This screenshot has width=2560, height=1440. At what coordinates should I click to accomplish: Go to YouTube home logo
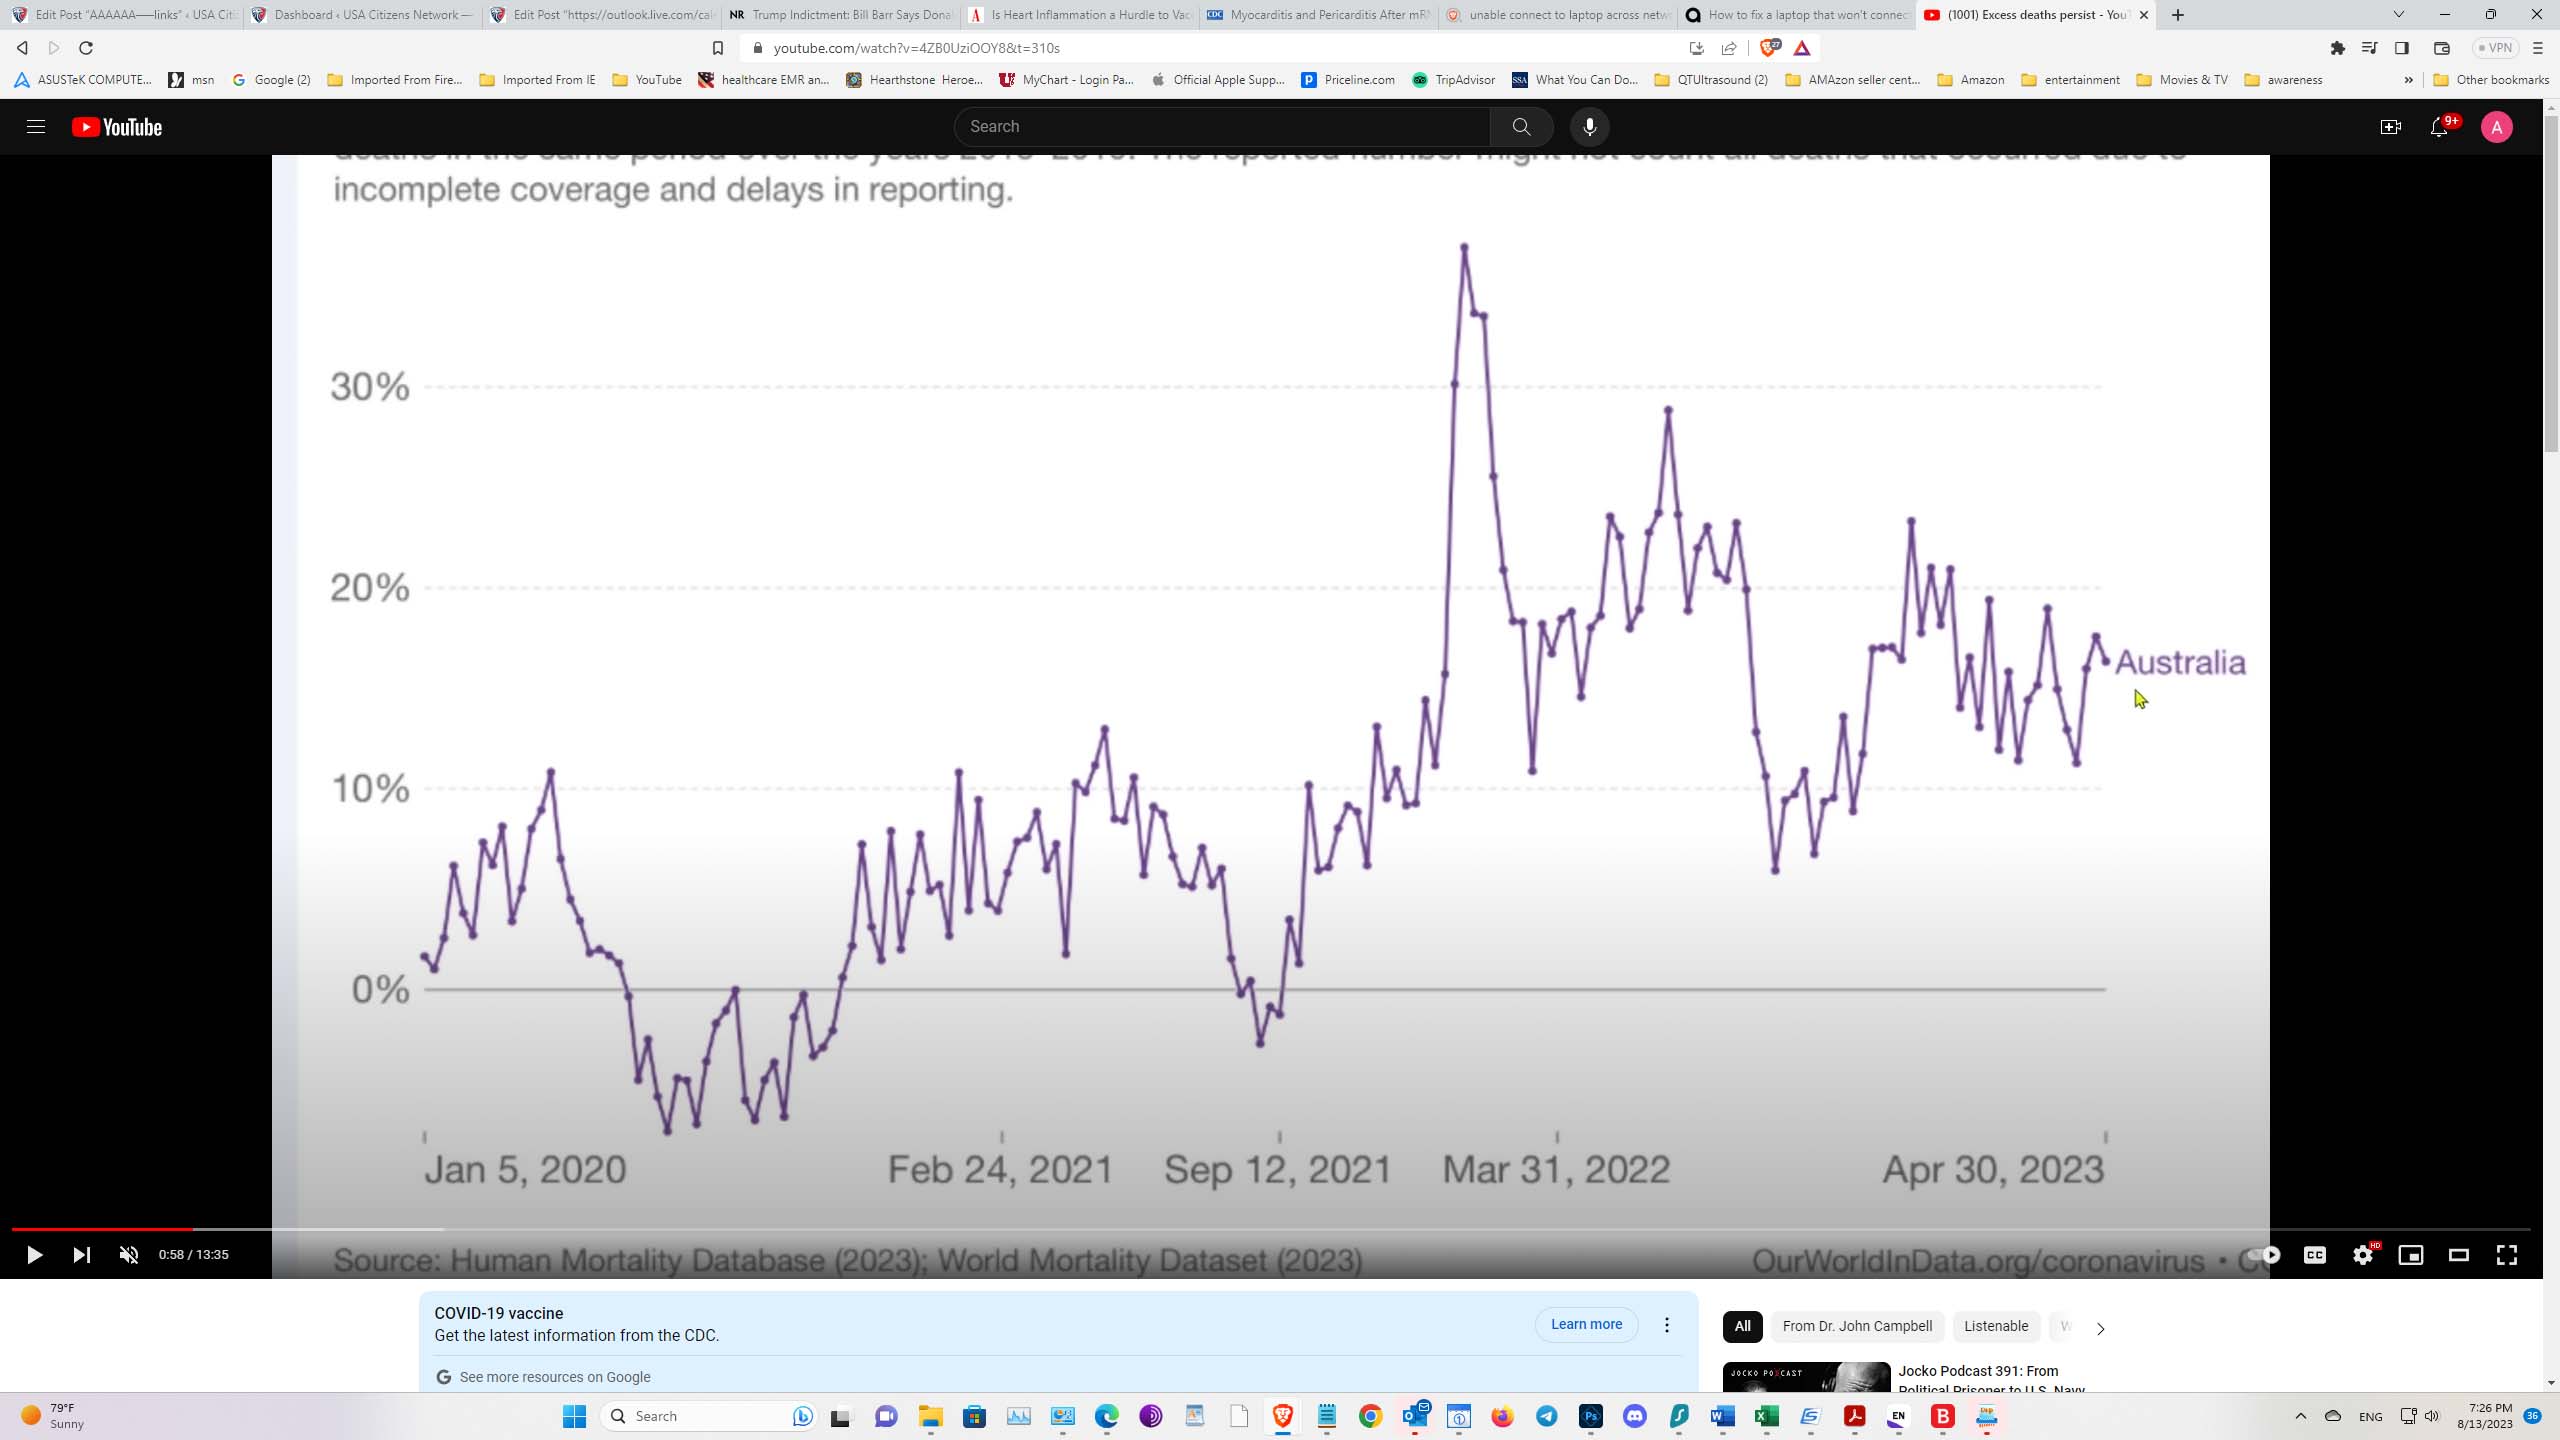117,126
